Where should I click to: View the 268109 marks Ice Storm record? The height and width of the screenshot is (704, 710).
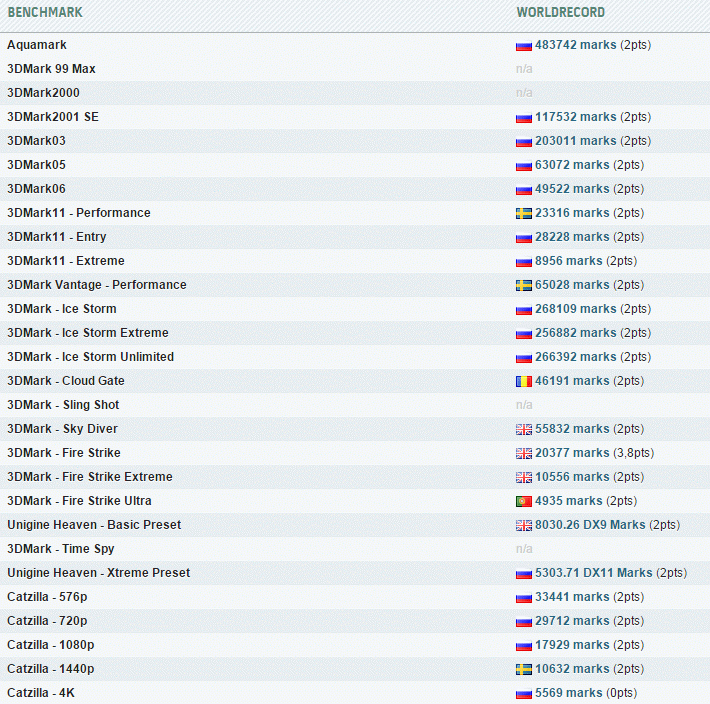click(575, 309)
